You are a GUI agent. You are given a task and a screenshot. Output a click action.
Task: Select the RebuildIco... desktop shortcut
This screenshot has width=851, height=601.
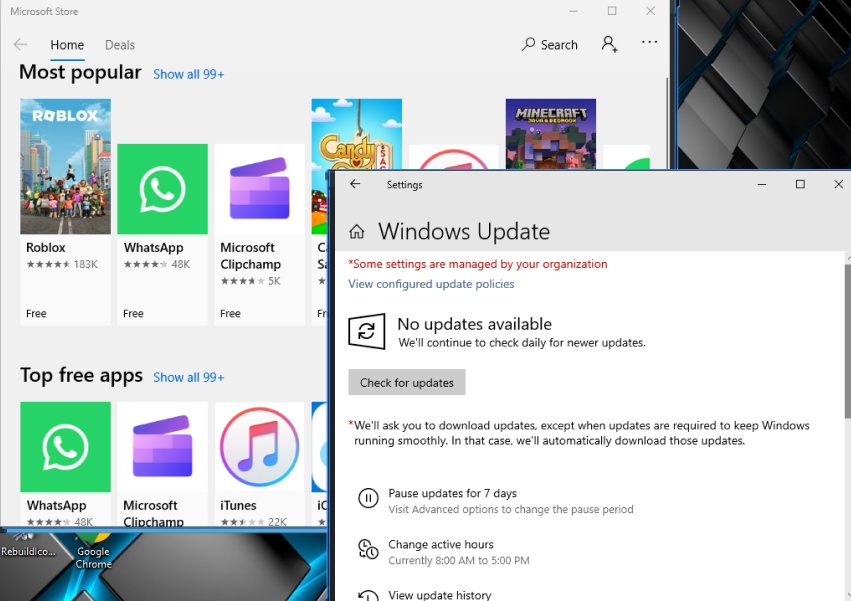[28, 546]
